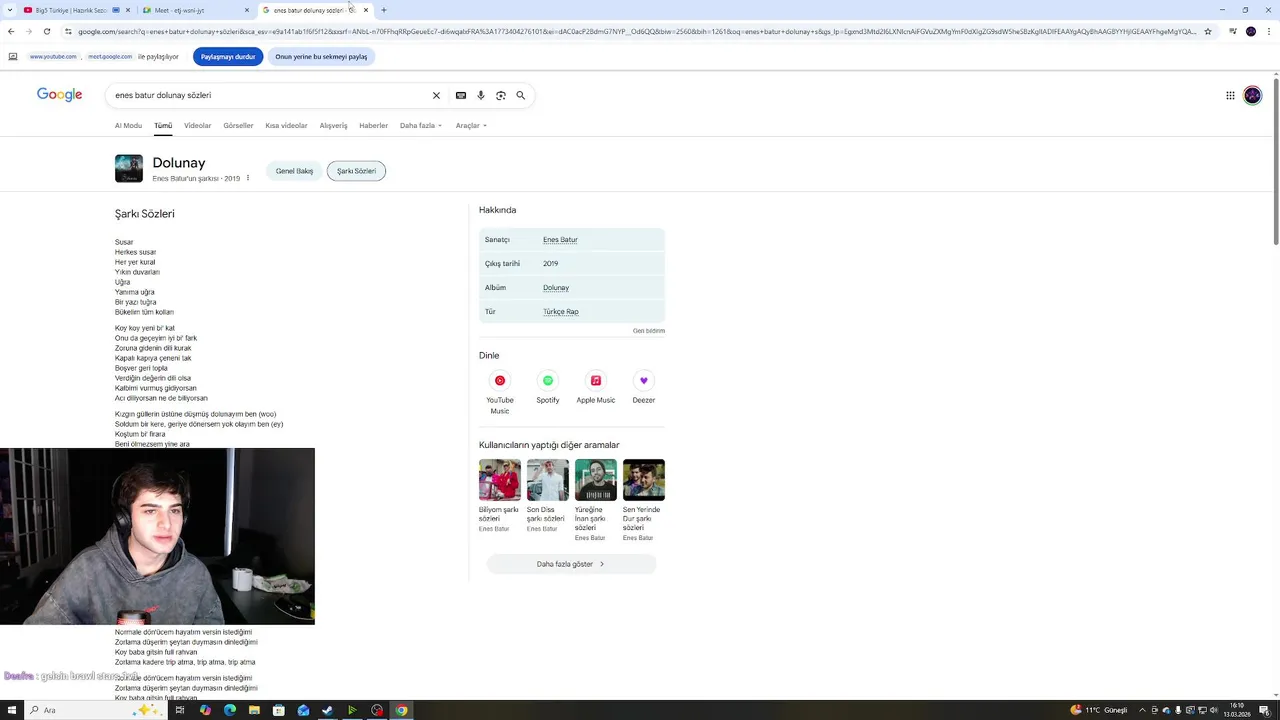Image resolution: width=1280 pixels, height=720 pixels.
Task: Show hidden system tray icons
Action: (1142, 710)
